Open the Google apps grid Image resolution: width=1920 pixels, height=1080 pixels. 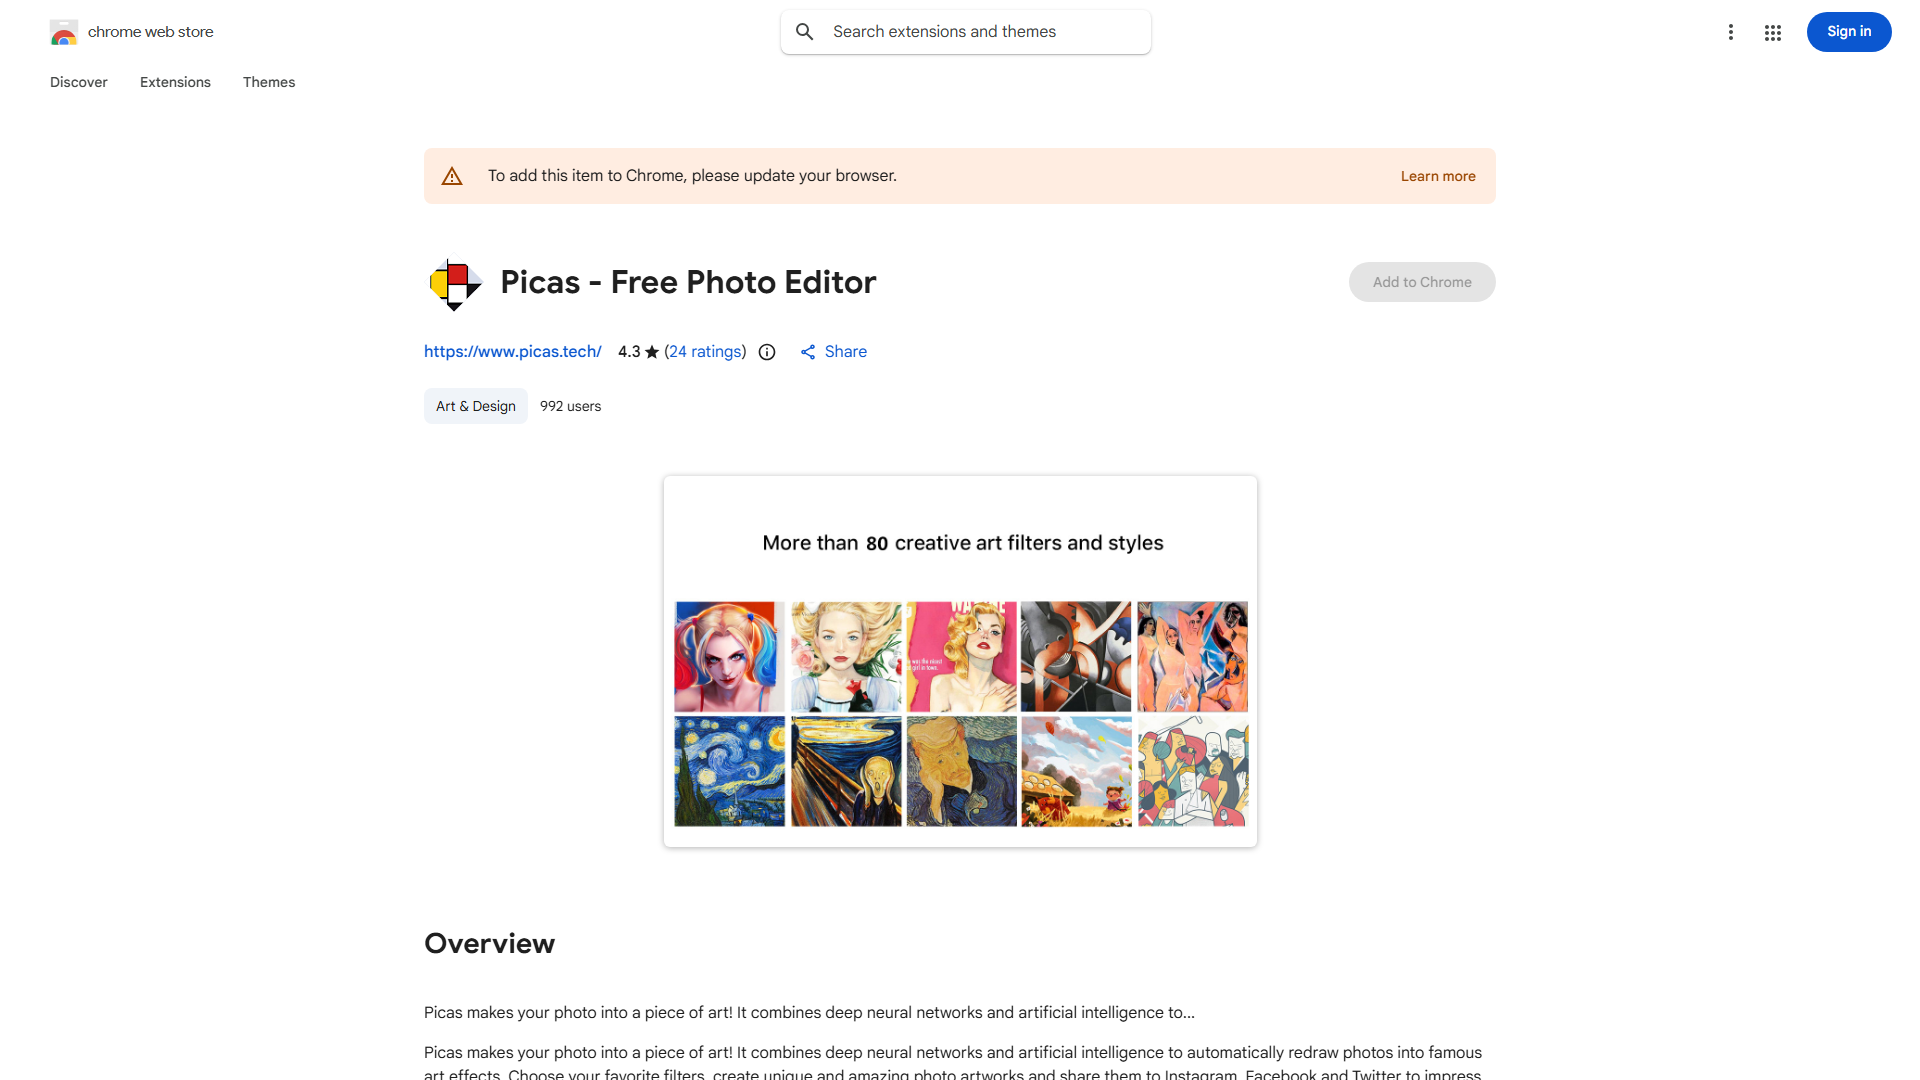click(x=1772, y=33)
